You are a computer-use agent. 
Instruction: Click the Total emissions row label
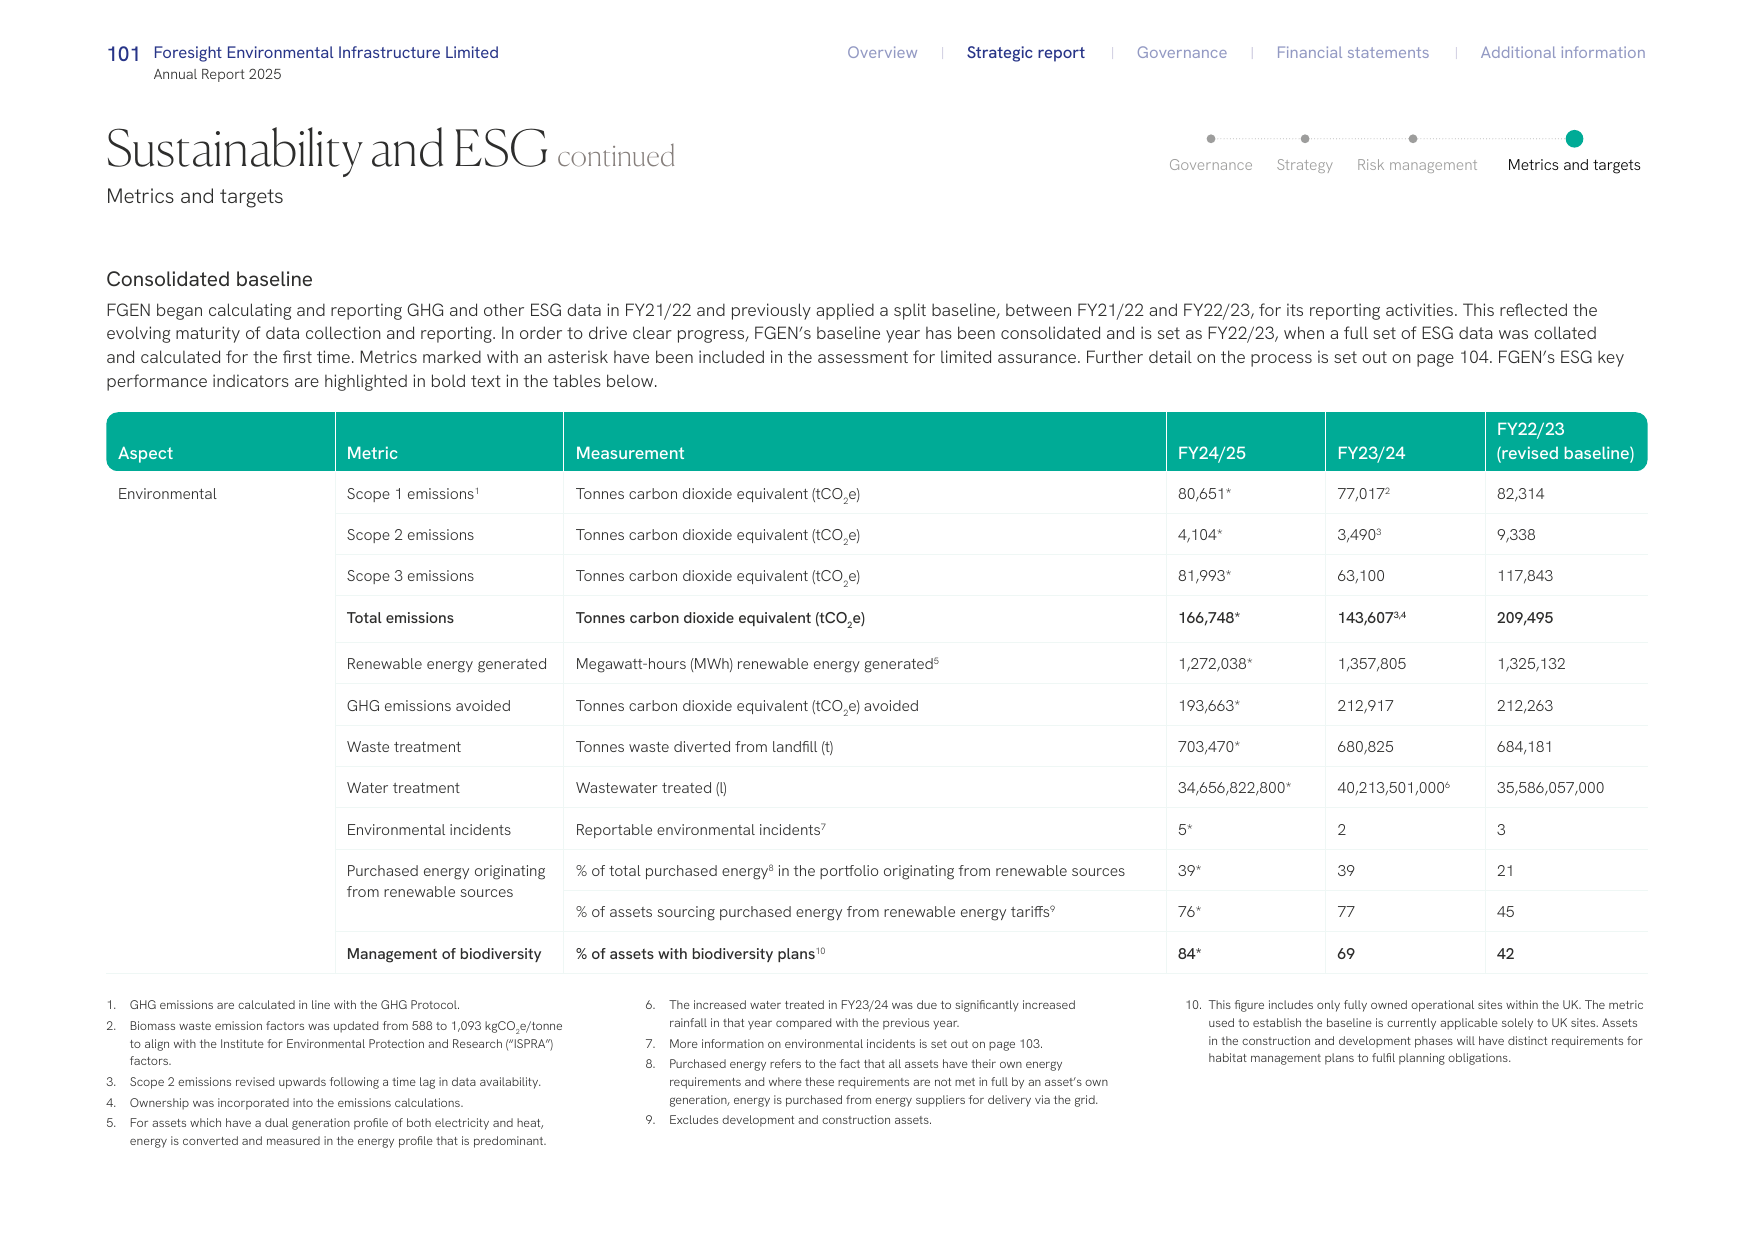point(400,618)
